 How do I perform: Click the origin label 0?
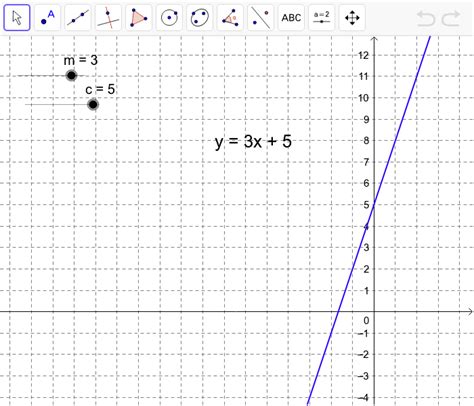point(366,320)
